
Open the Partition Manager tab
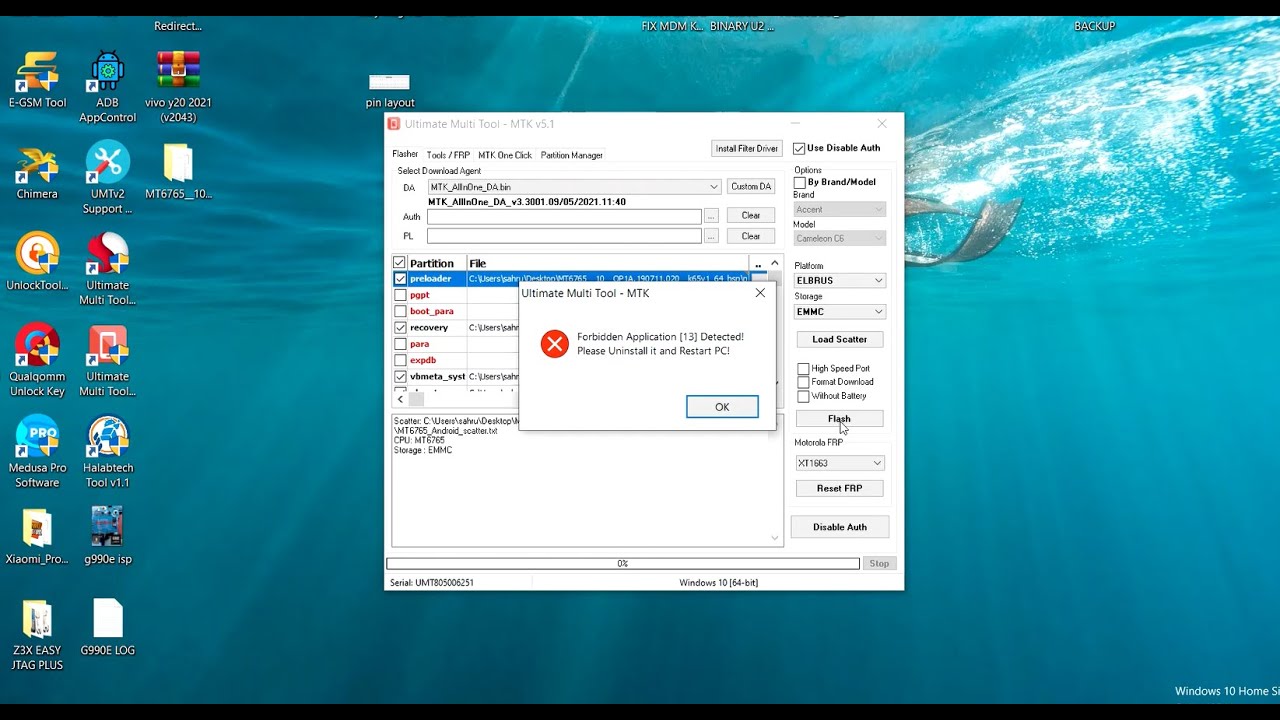(572, 155)
